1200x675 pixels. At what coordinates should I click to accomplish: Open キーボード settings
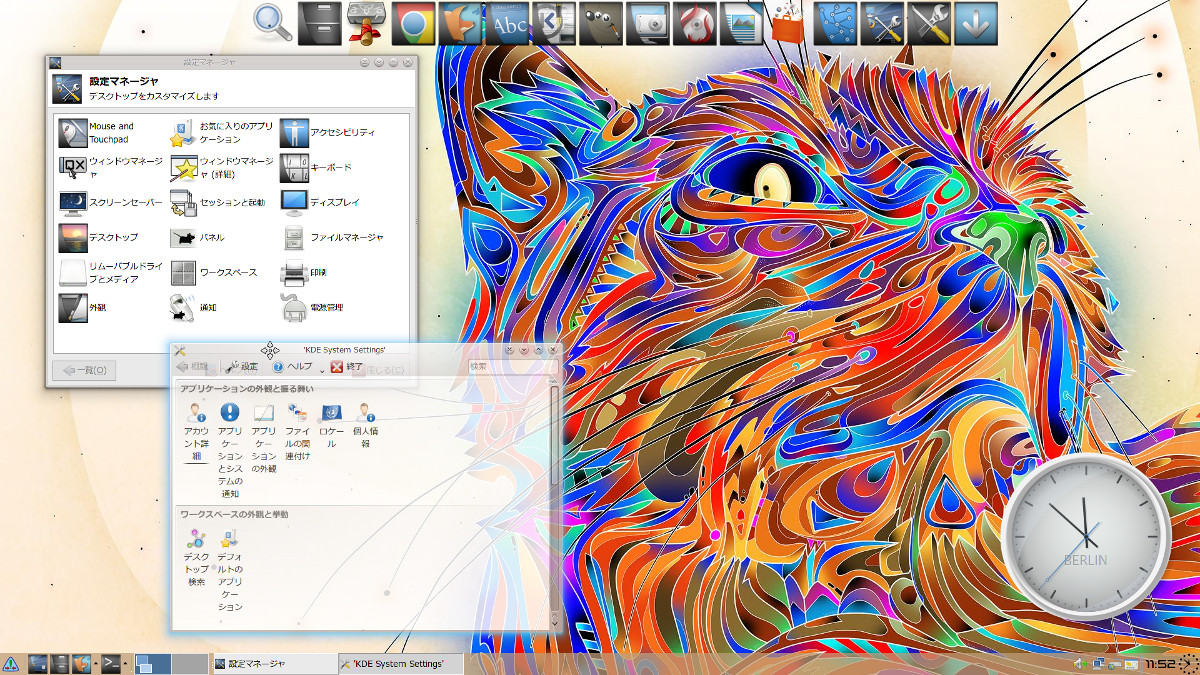(x=316, y=167)
